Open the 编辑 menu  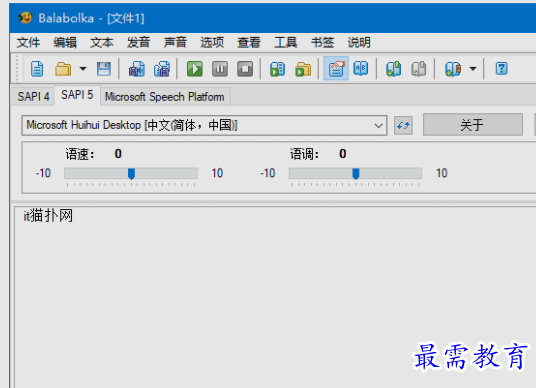(x=65, y=42)
